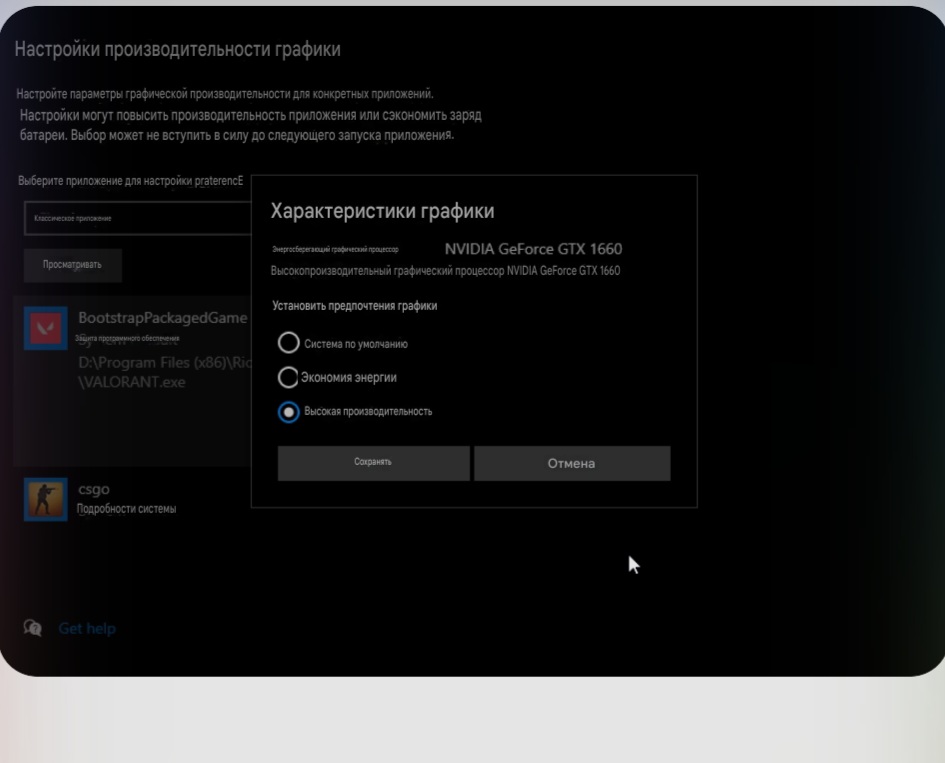Screen dimensions: 945x763
Task: Open the Get help link
Action: tap(87, 629)
